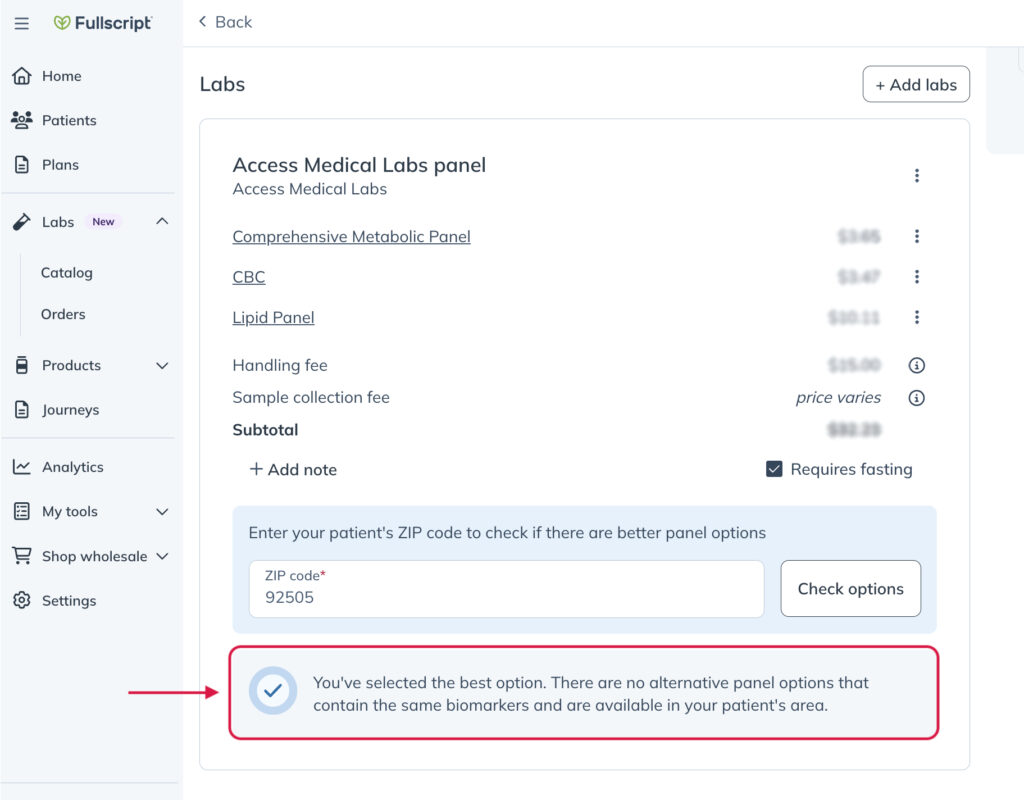Click the ZIP code prompt text above the field
Image resolution: width=1024 pixels, height=800 pixels.
(x=507, y=533)
